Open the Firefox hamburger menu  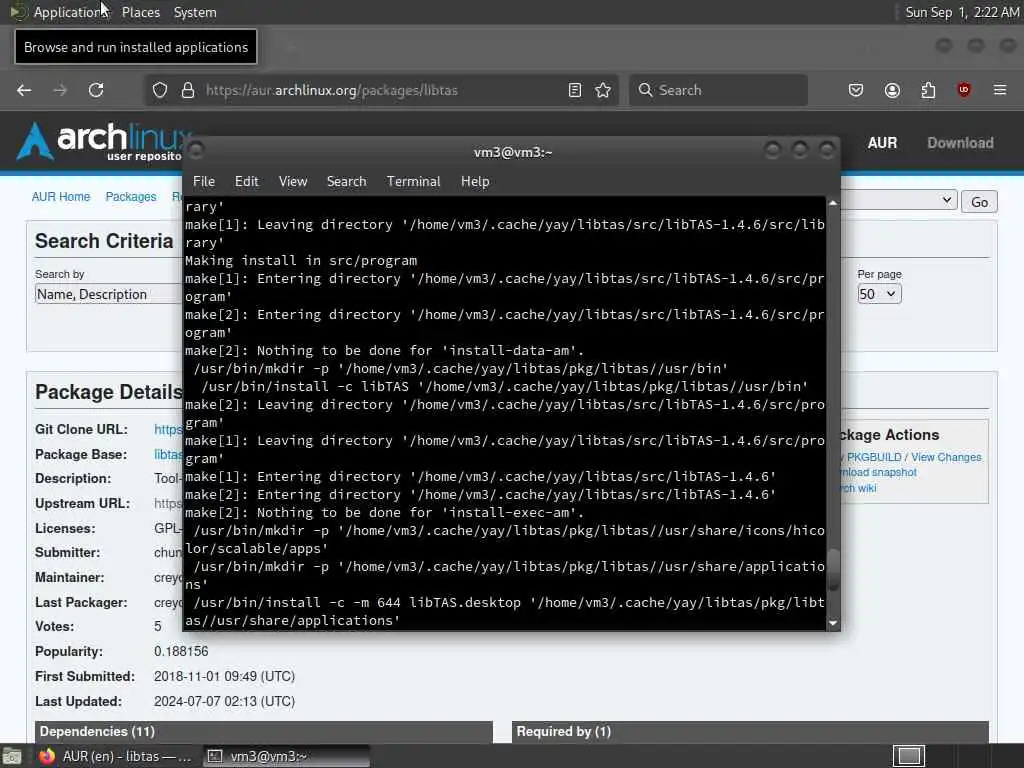(1000, 90)
